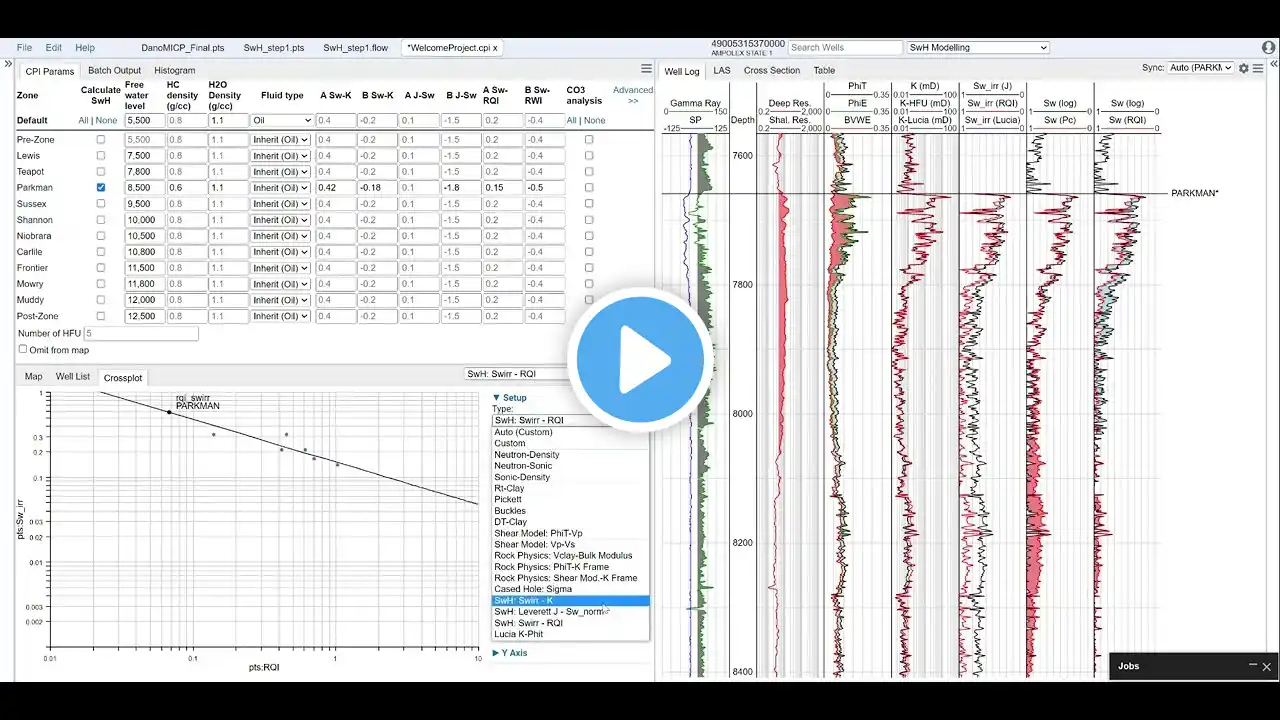Open the Help menu
The image size is (1280, 720).
pyautogui.click(x=85, y=47)
